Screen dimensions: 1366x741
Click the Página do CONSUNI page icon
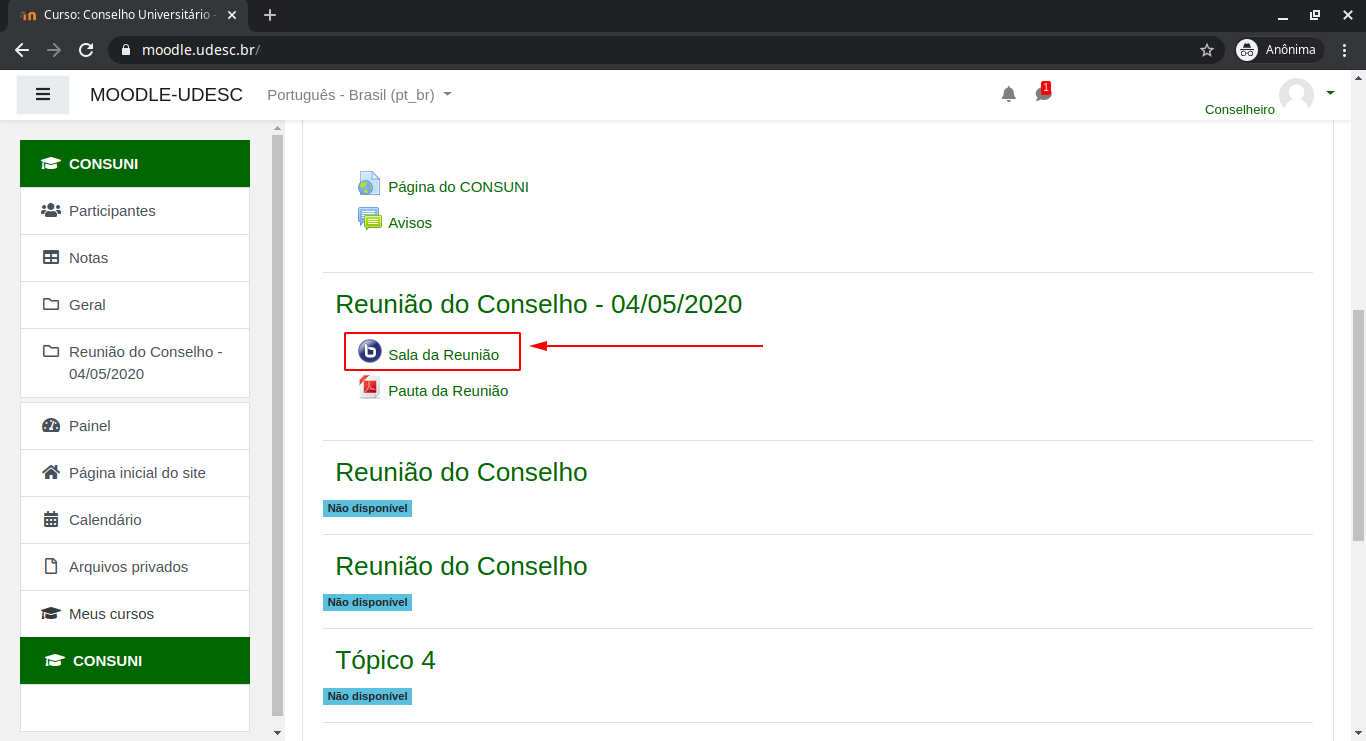pos(369,184)
